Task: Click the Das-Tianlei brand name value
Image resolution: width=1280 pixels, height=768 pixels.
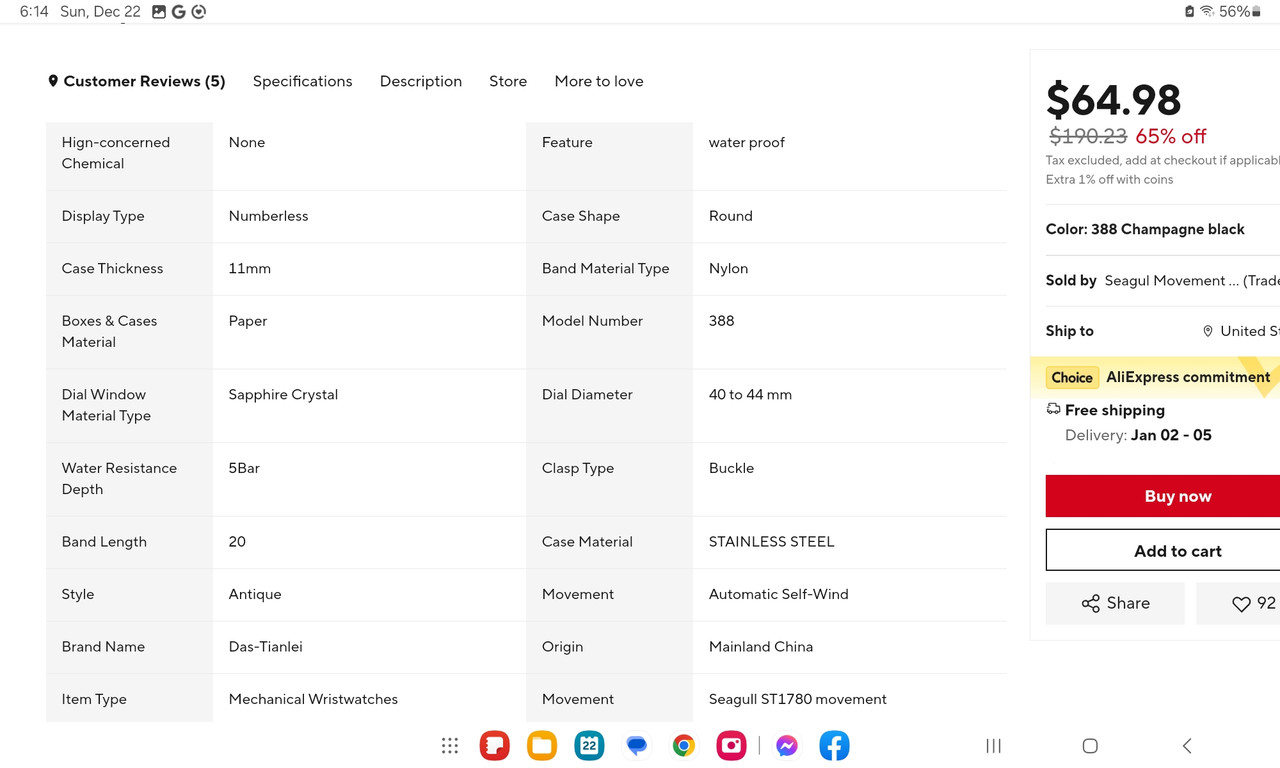Action: point(266,647)
